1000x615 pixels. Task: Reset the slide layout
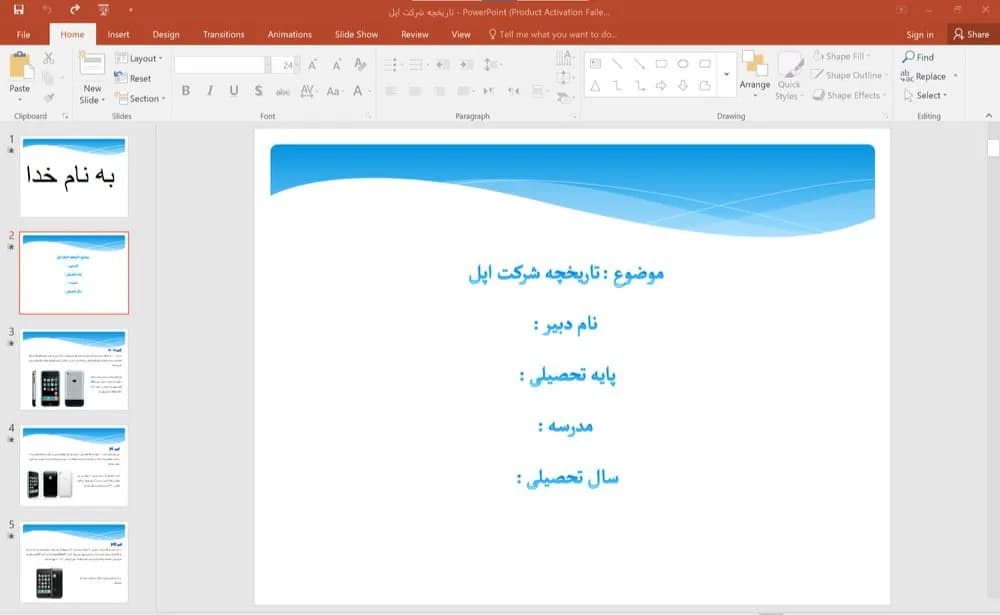[x=133, y=78]
